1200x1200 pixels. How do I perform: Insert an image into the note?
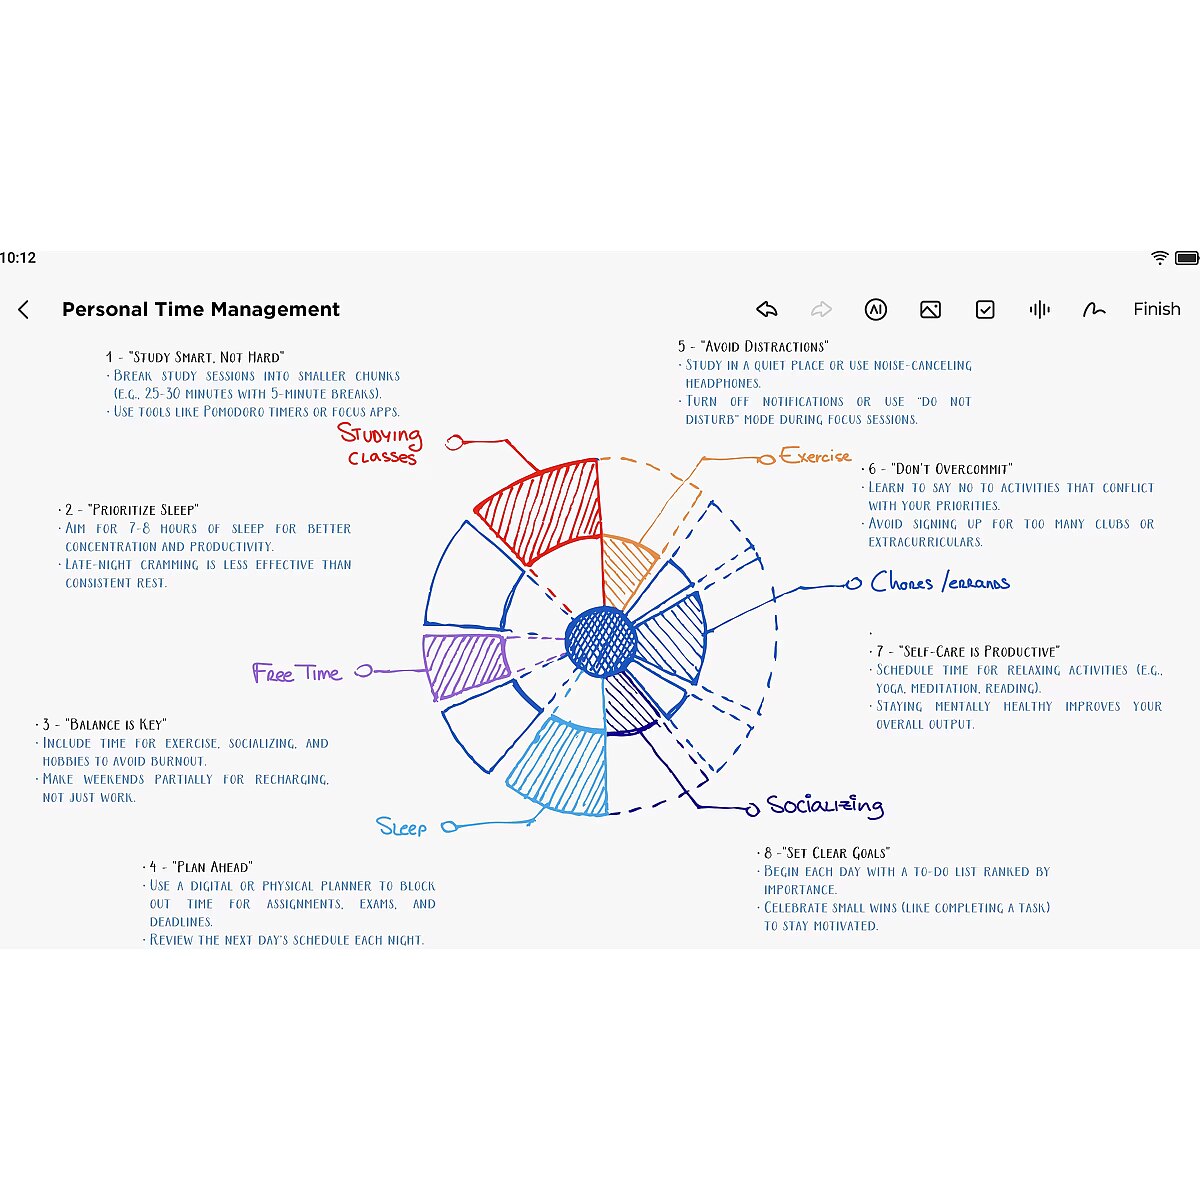(930, 310)
